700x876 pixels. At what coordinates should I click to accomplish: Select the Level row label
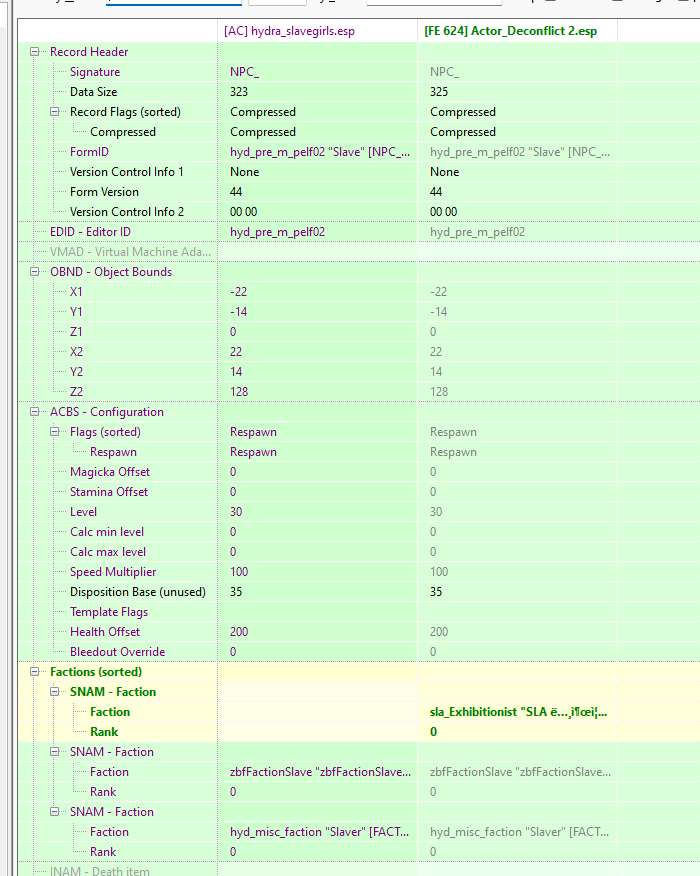pos(83,512)
